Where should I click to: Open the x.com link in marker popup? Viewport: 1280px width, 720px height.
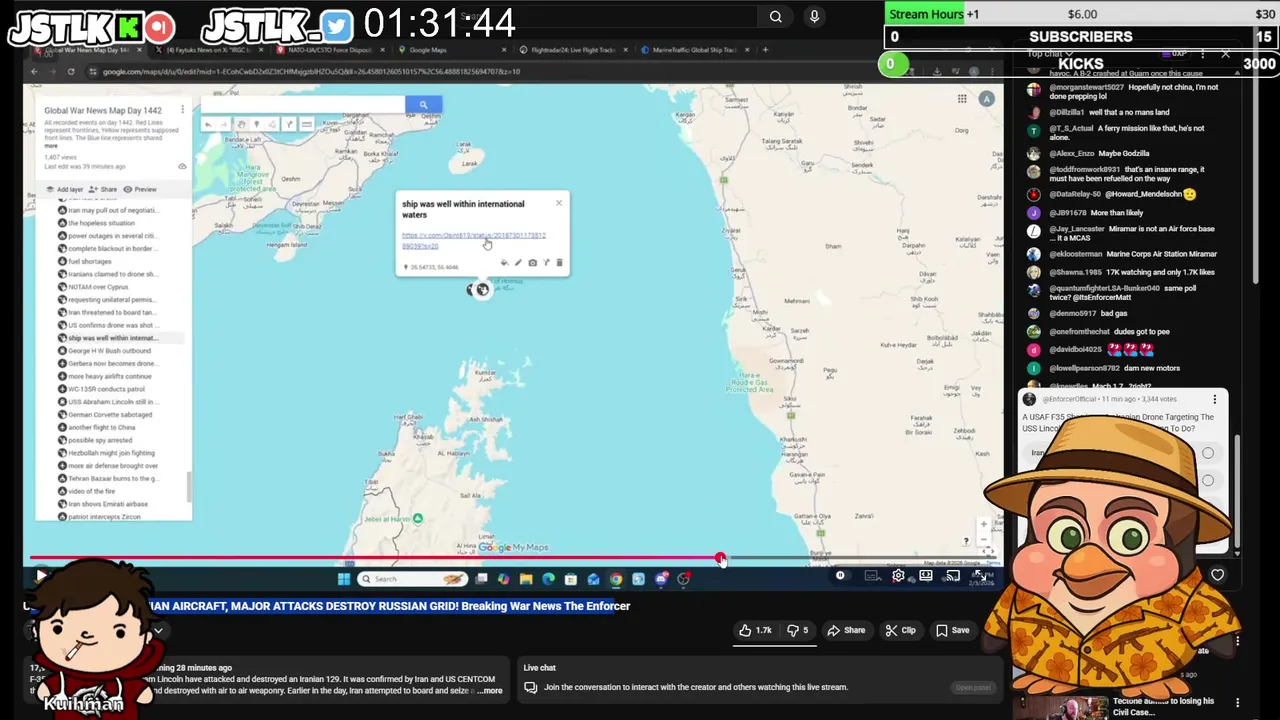click(472, 240)
